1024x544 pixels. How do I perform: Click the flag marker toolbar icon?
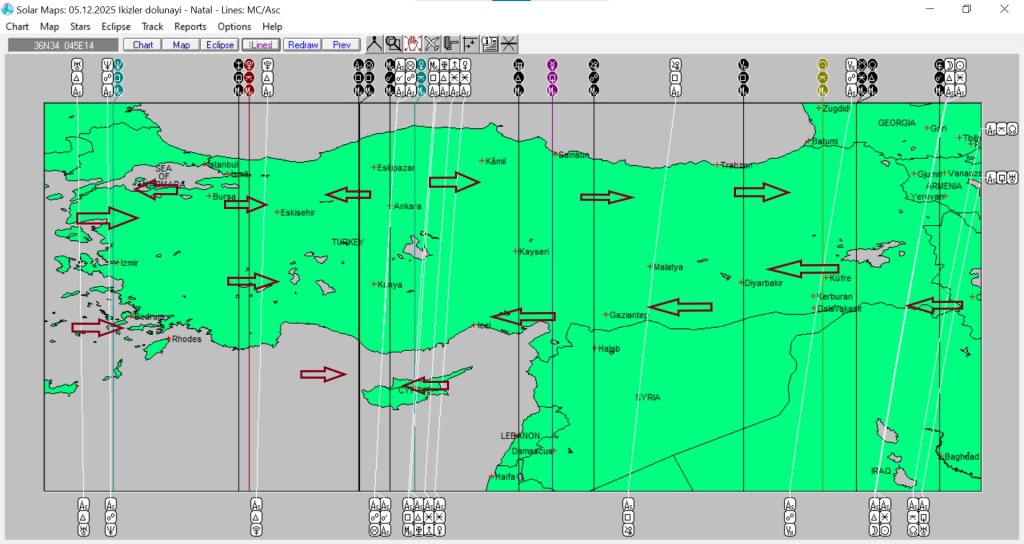coord(451,44)
